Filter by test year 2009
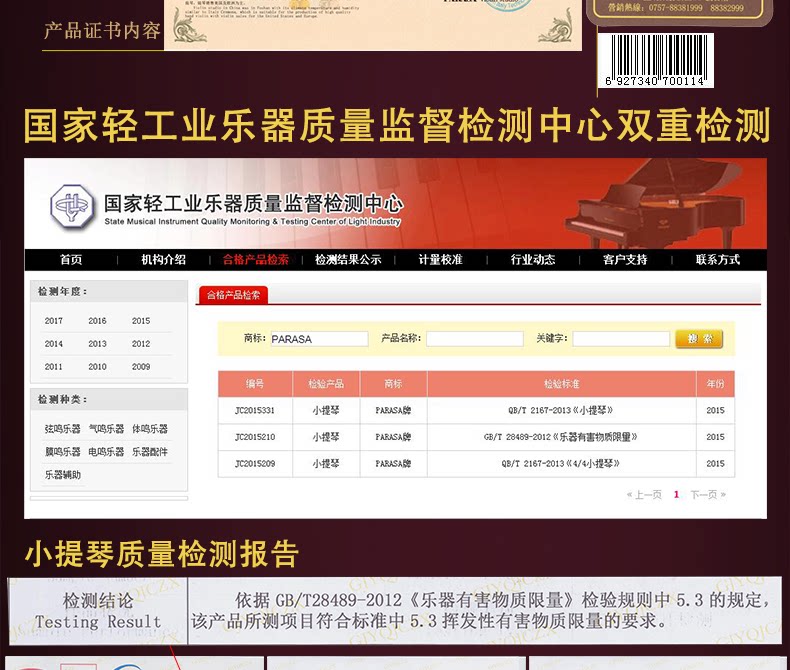 point(141,367)
